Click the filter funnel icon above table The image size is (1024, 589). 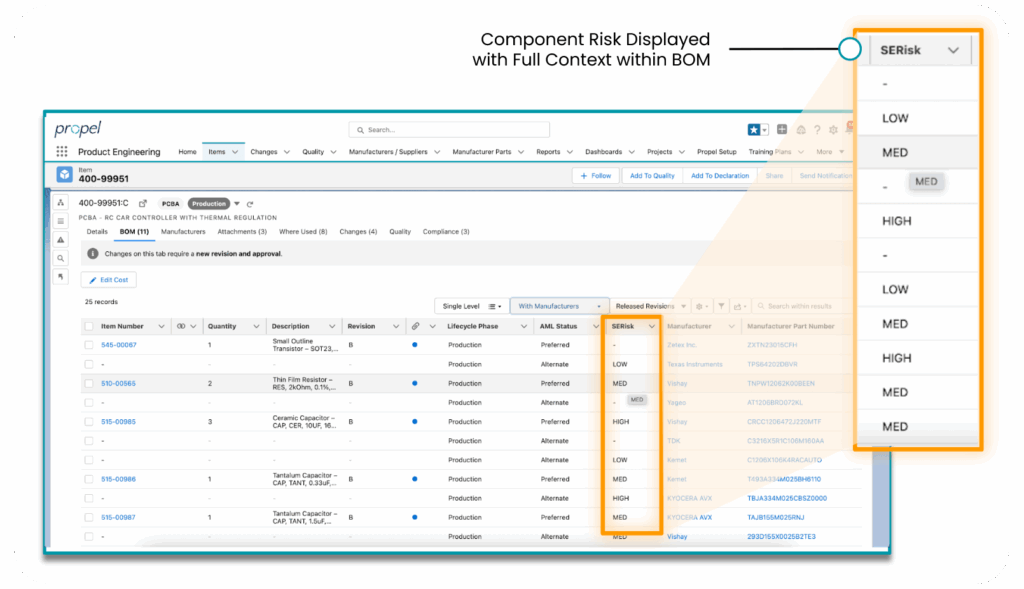(x=721, y=306)
